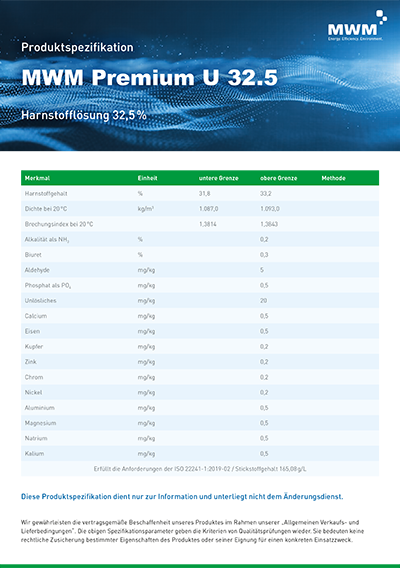Image resolution: width=400 pixels, height=568 pixels.
Task: Click the upper limit '0,2' for Kupfer
Action: [x=264, y=347]
